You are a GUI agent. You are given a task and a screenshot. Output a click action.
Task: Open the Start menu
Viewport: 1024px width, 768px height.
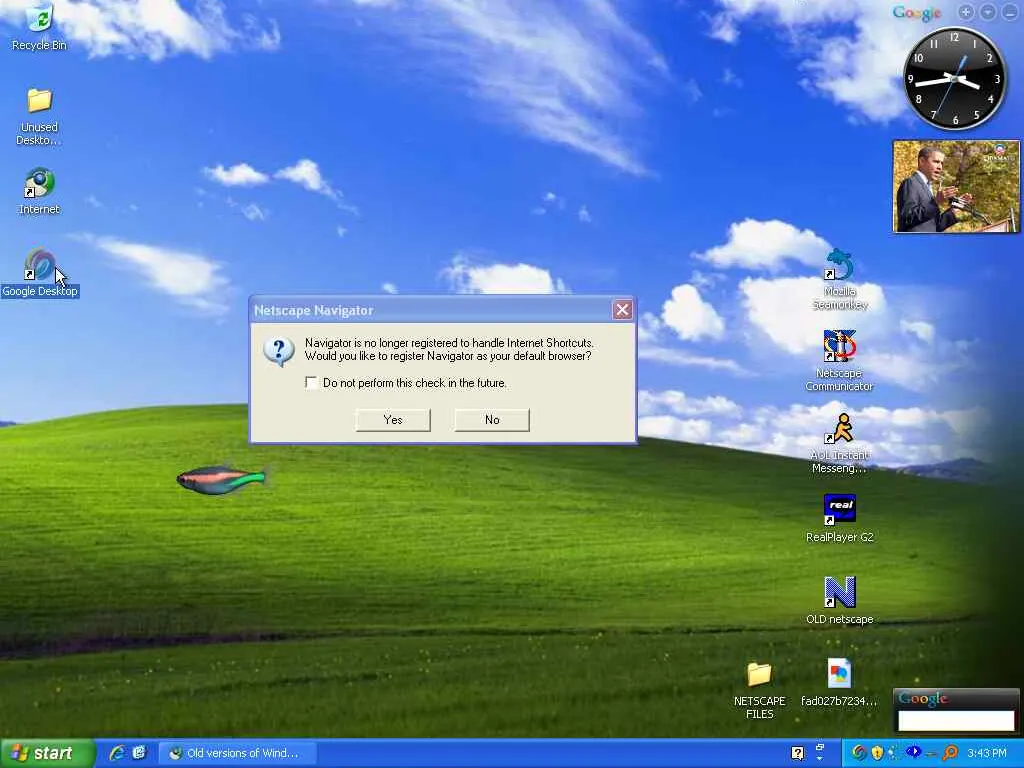47,753
